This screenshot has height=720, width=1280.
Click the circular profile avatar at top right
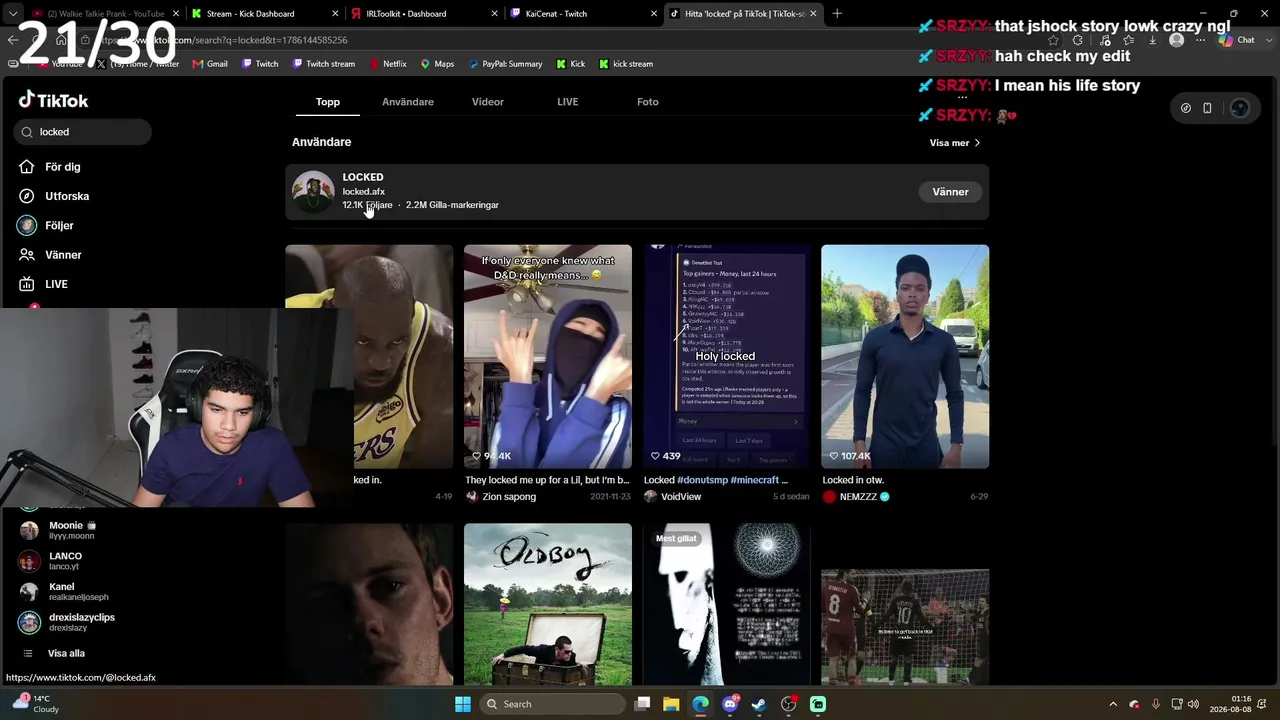point(1240,108)
